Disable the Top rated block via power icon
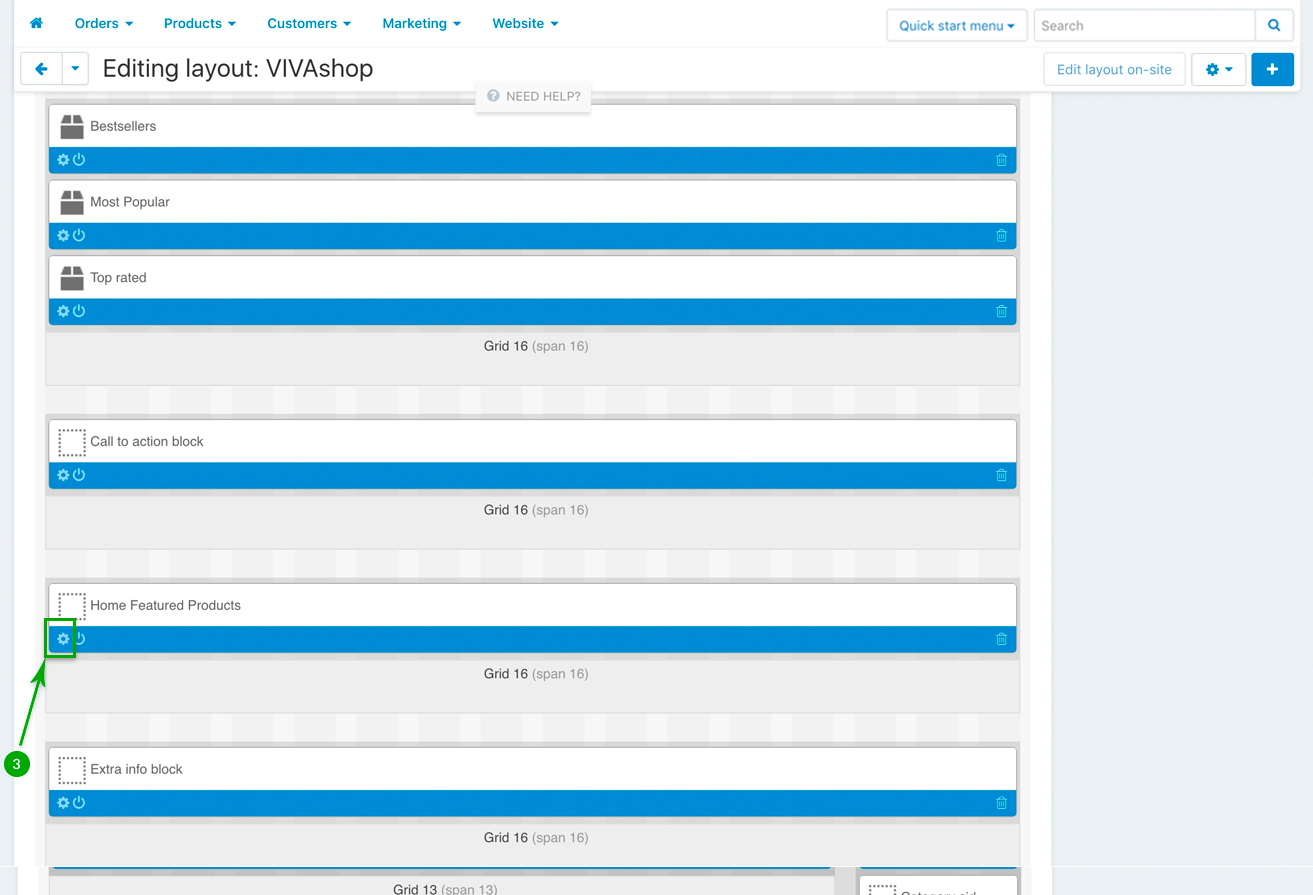 (x=79, y=311)
